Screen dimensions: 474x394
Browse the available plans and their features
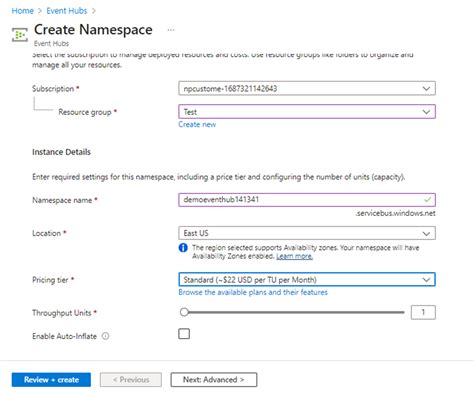tap(253, 292)
